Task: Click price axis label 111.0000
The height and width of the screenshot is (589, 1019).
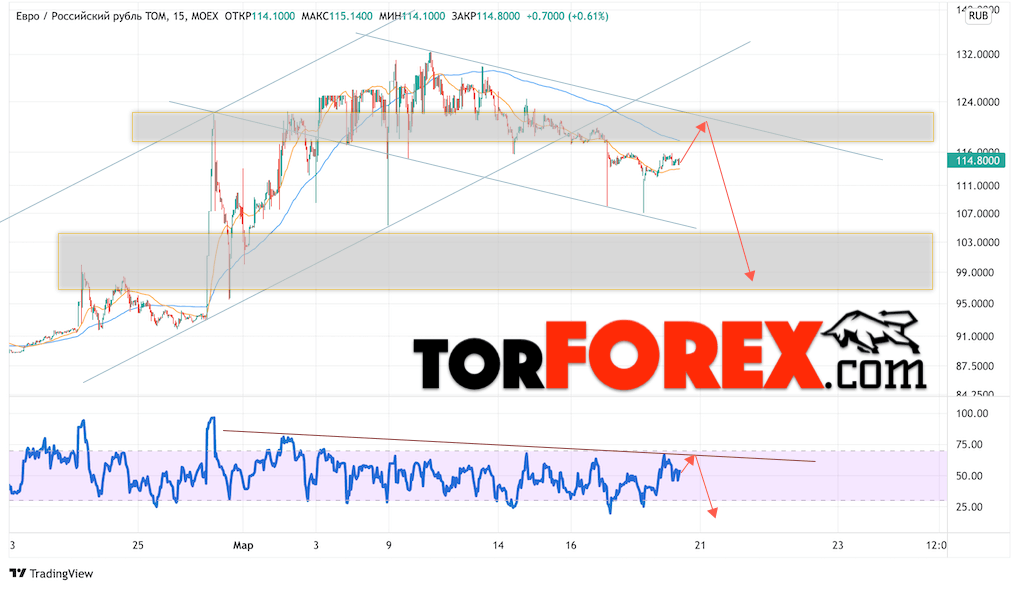Action: 977,186
